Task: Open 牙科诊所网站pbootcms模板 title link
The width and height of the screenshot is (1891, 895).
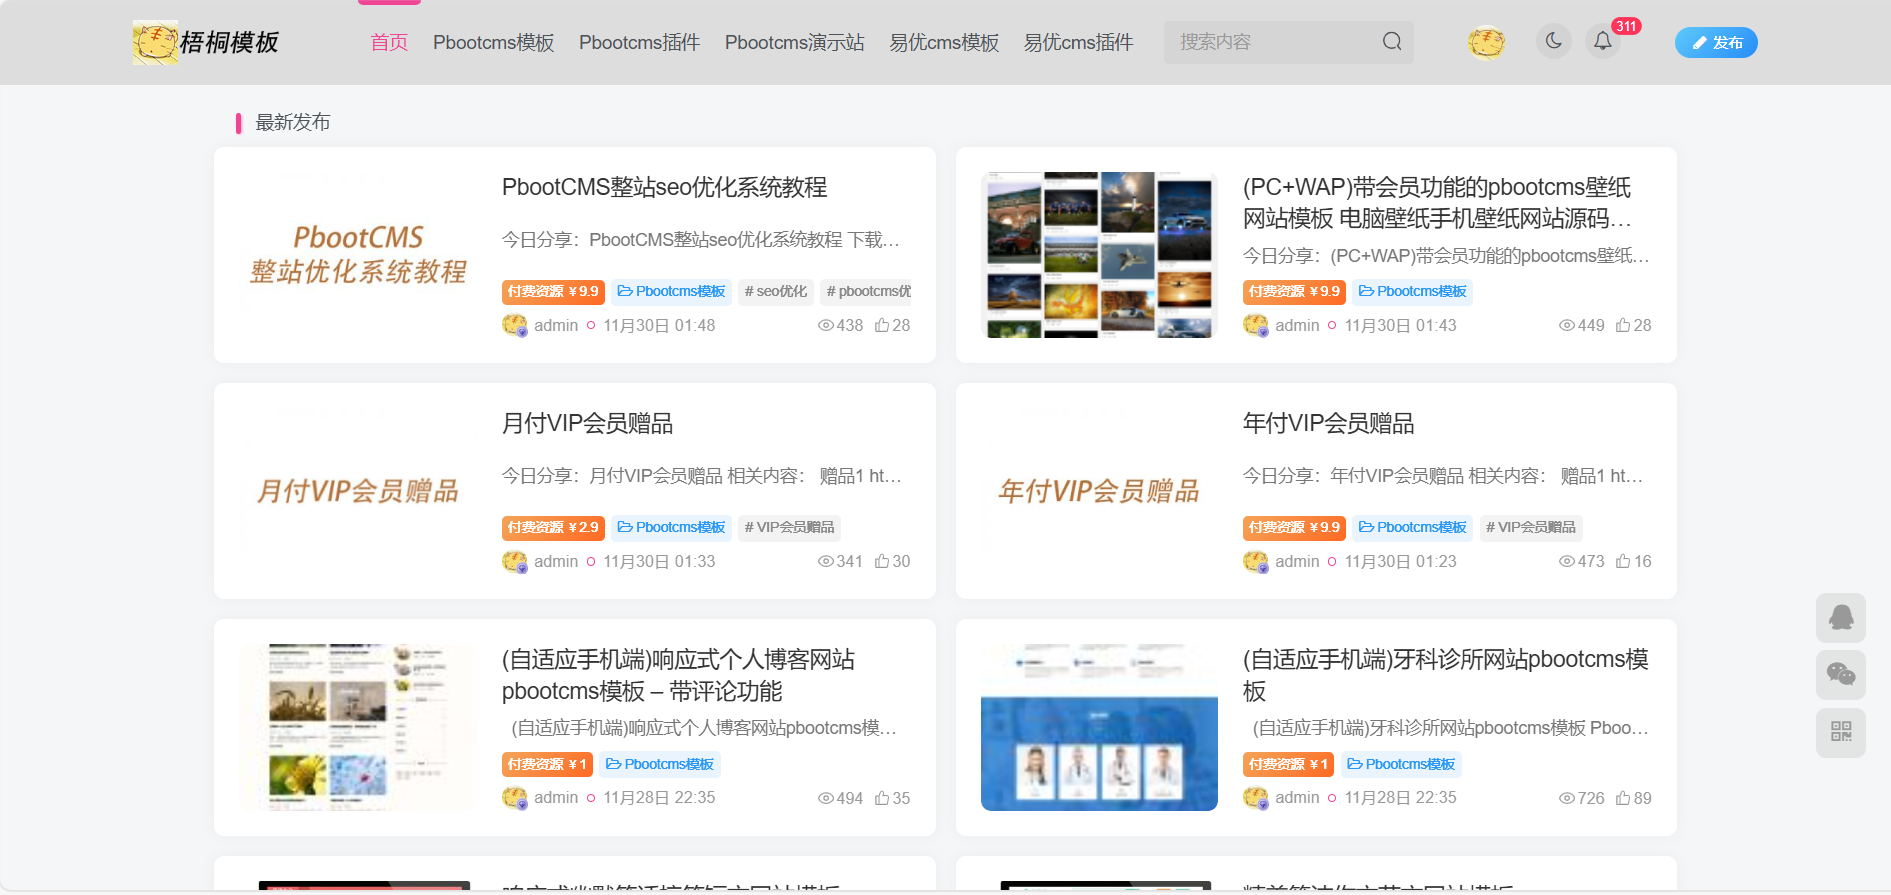Action: point(1446,675)
